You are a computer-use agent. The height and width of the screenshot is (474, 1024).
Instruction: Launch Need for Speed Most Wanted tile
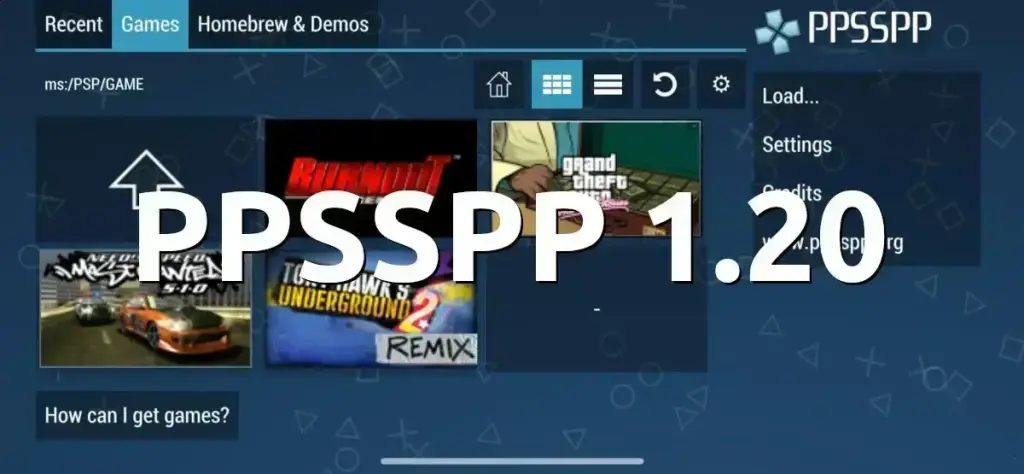146,308
